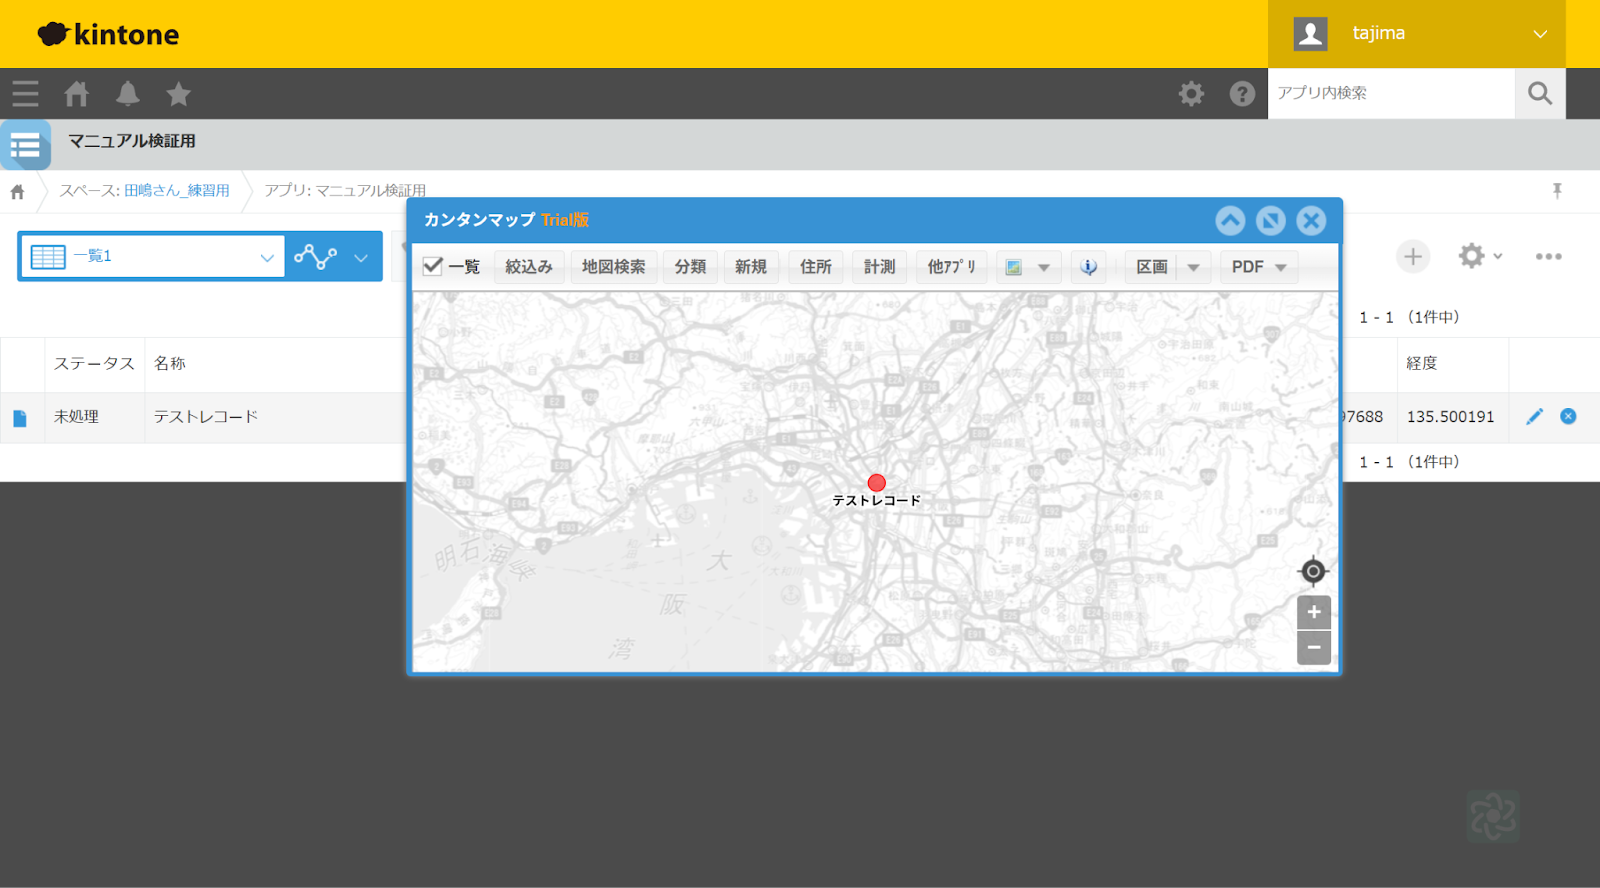Click the 計測 button
Image resolution: width=1600 pixels, height=888 pixels.
coord(880,267)
